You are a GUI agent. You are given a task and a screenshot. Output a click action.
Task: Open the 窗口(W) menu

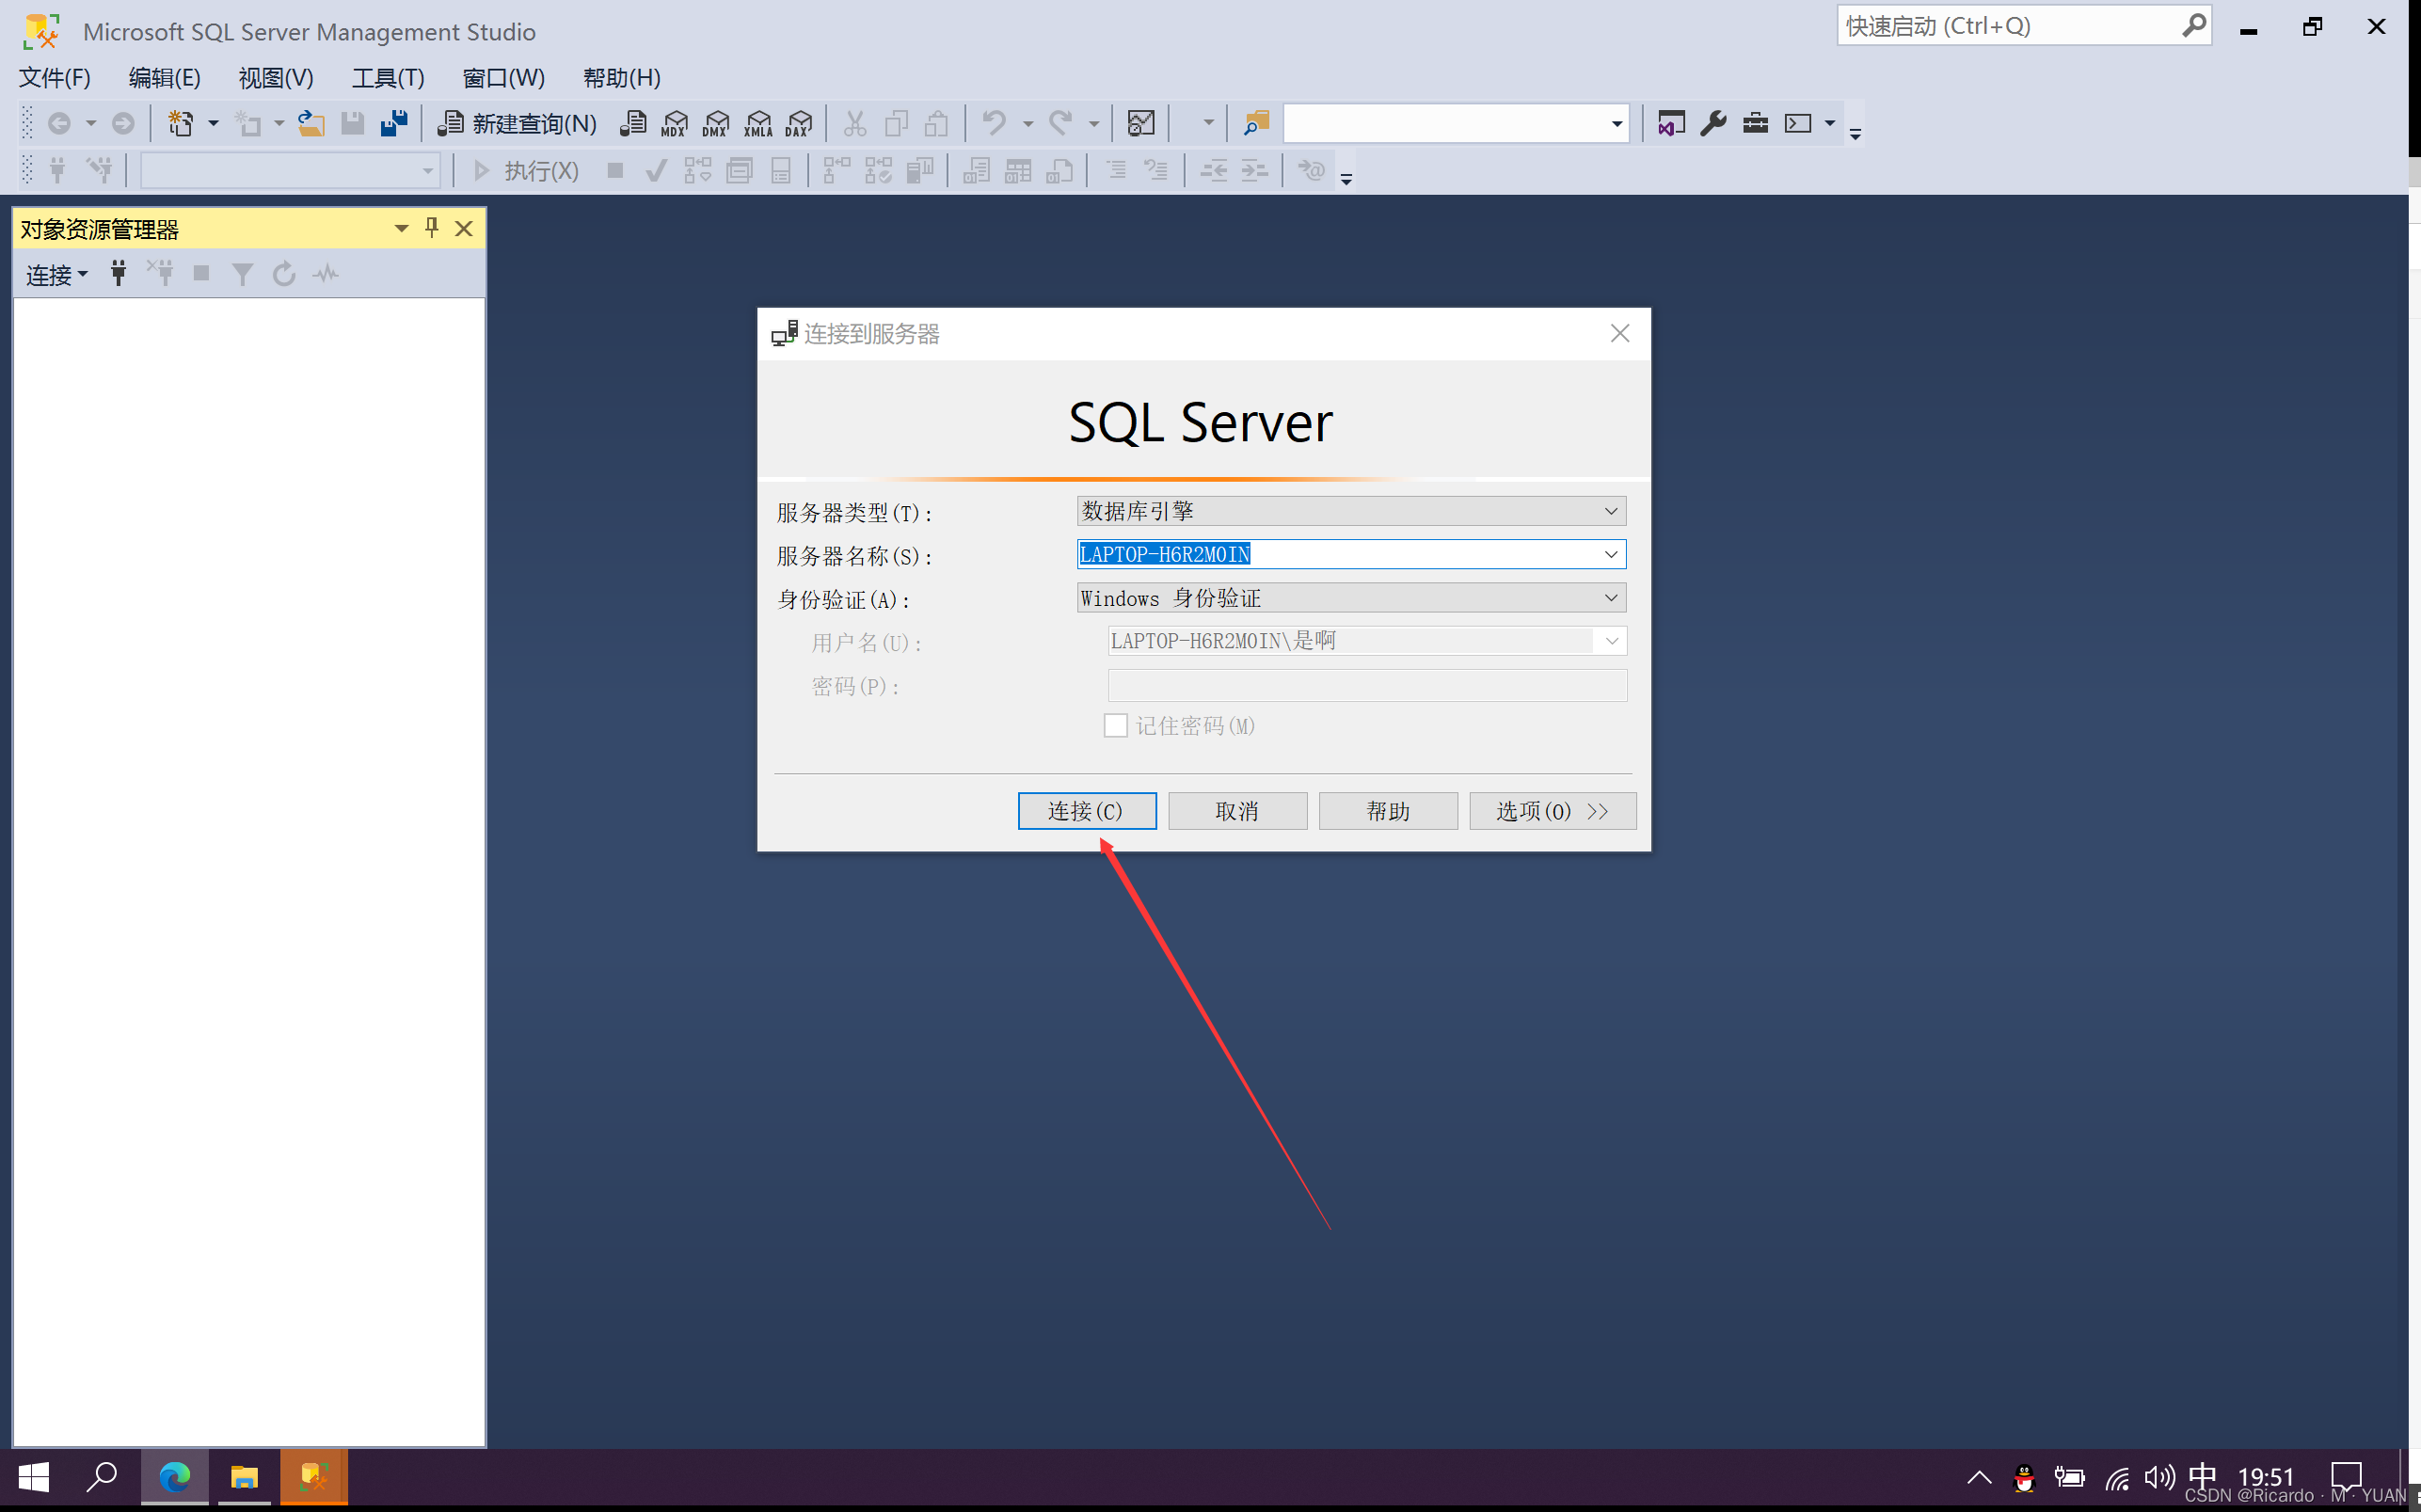click(504, 78)
